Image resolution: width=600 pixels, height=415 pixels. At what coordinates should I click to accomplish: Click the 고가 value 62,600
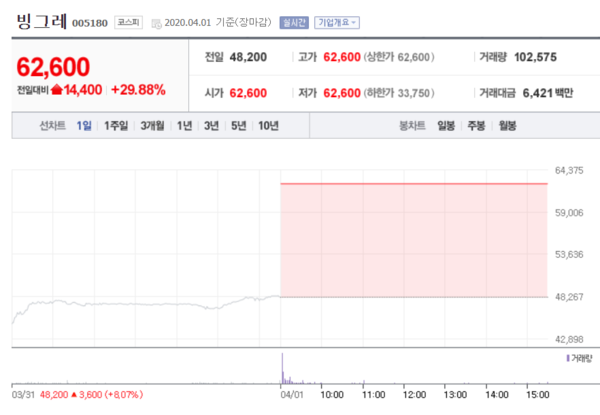(342, 57)
